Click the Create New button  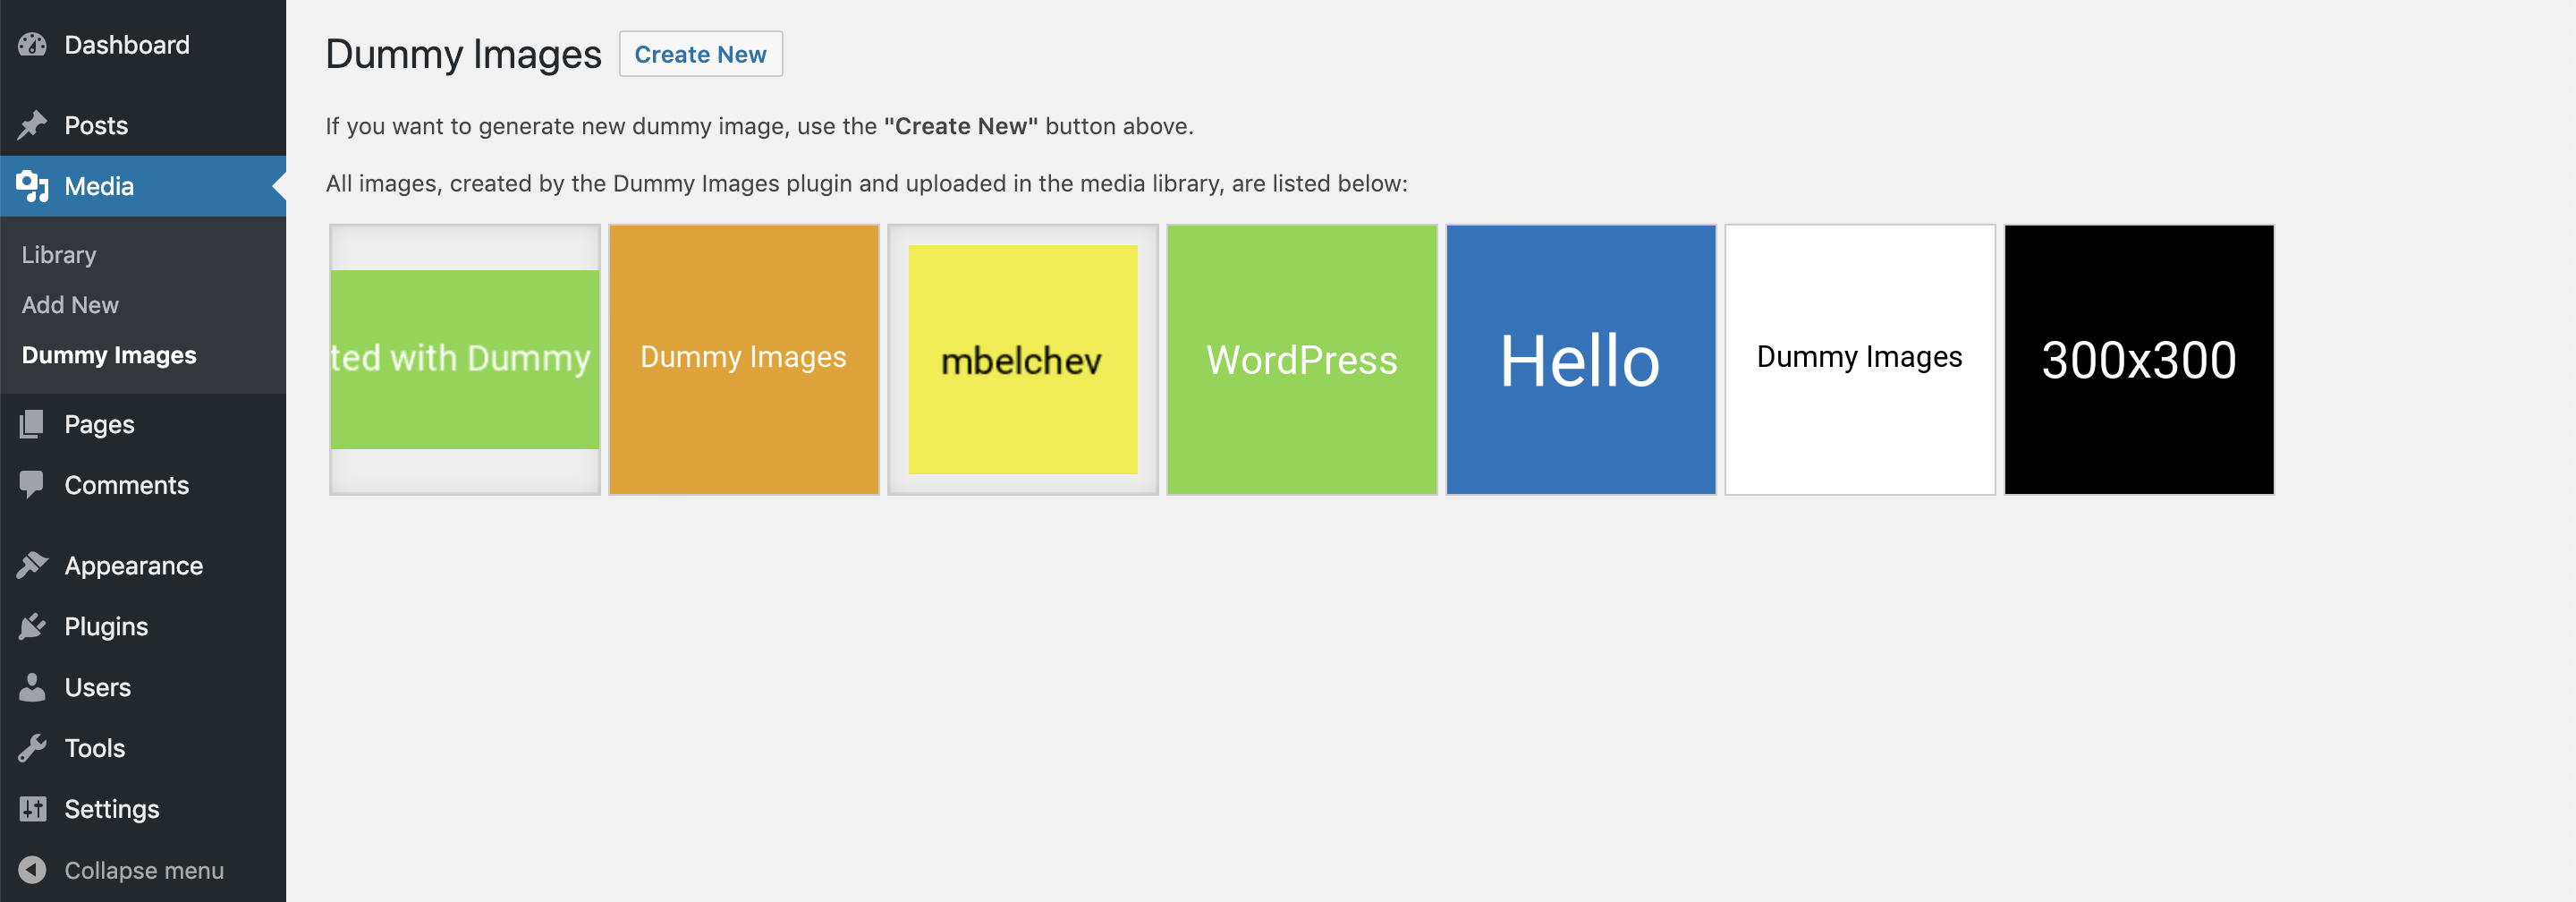pos(700,54)
